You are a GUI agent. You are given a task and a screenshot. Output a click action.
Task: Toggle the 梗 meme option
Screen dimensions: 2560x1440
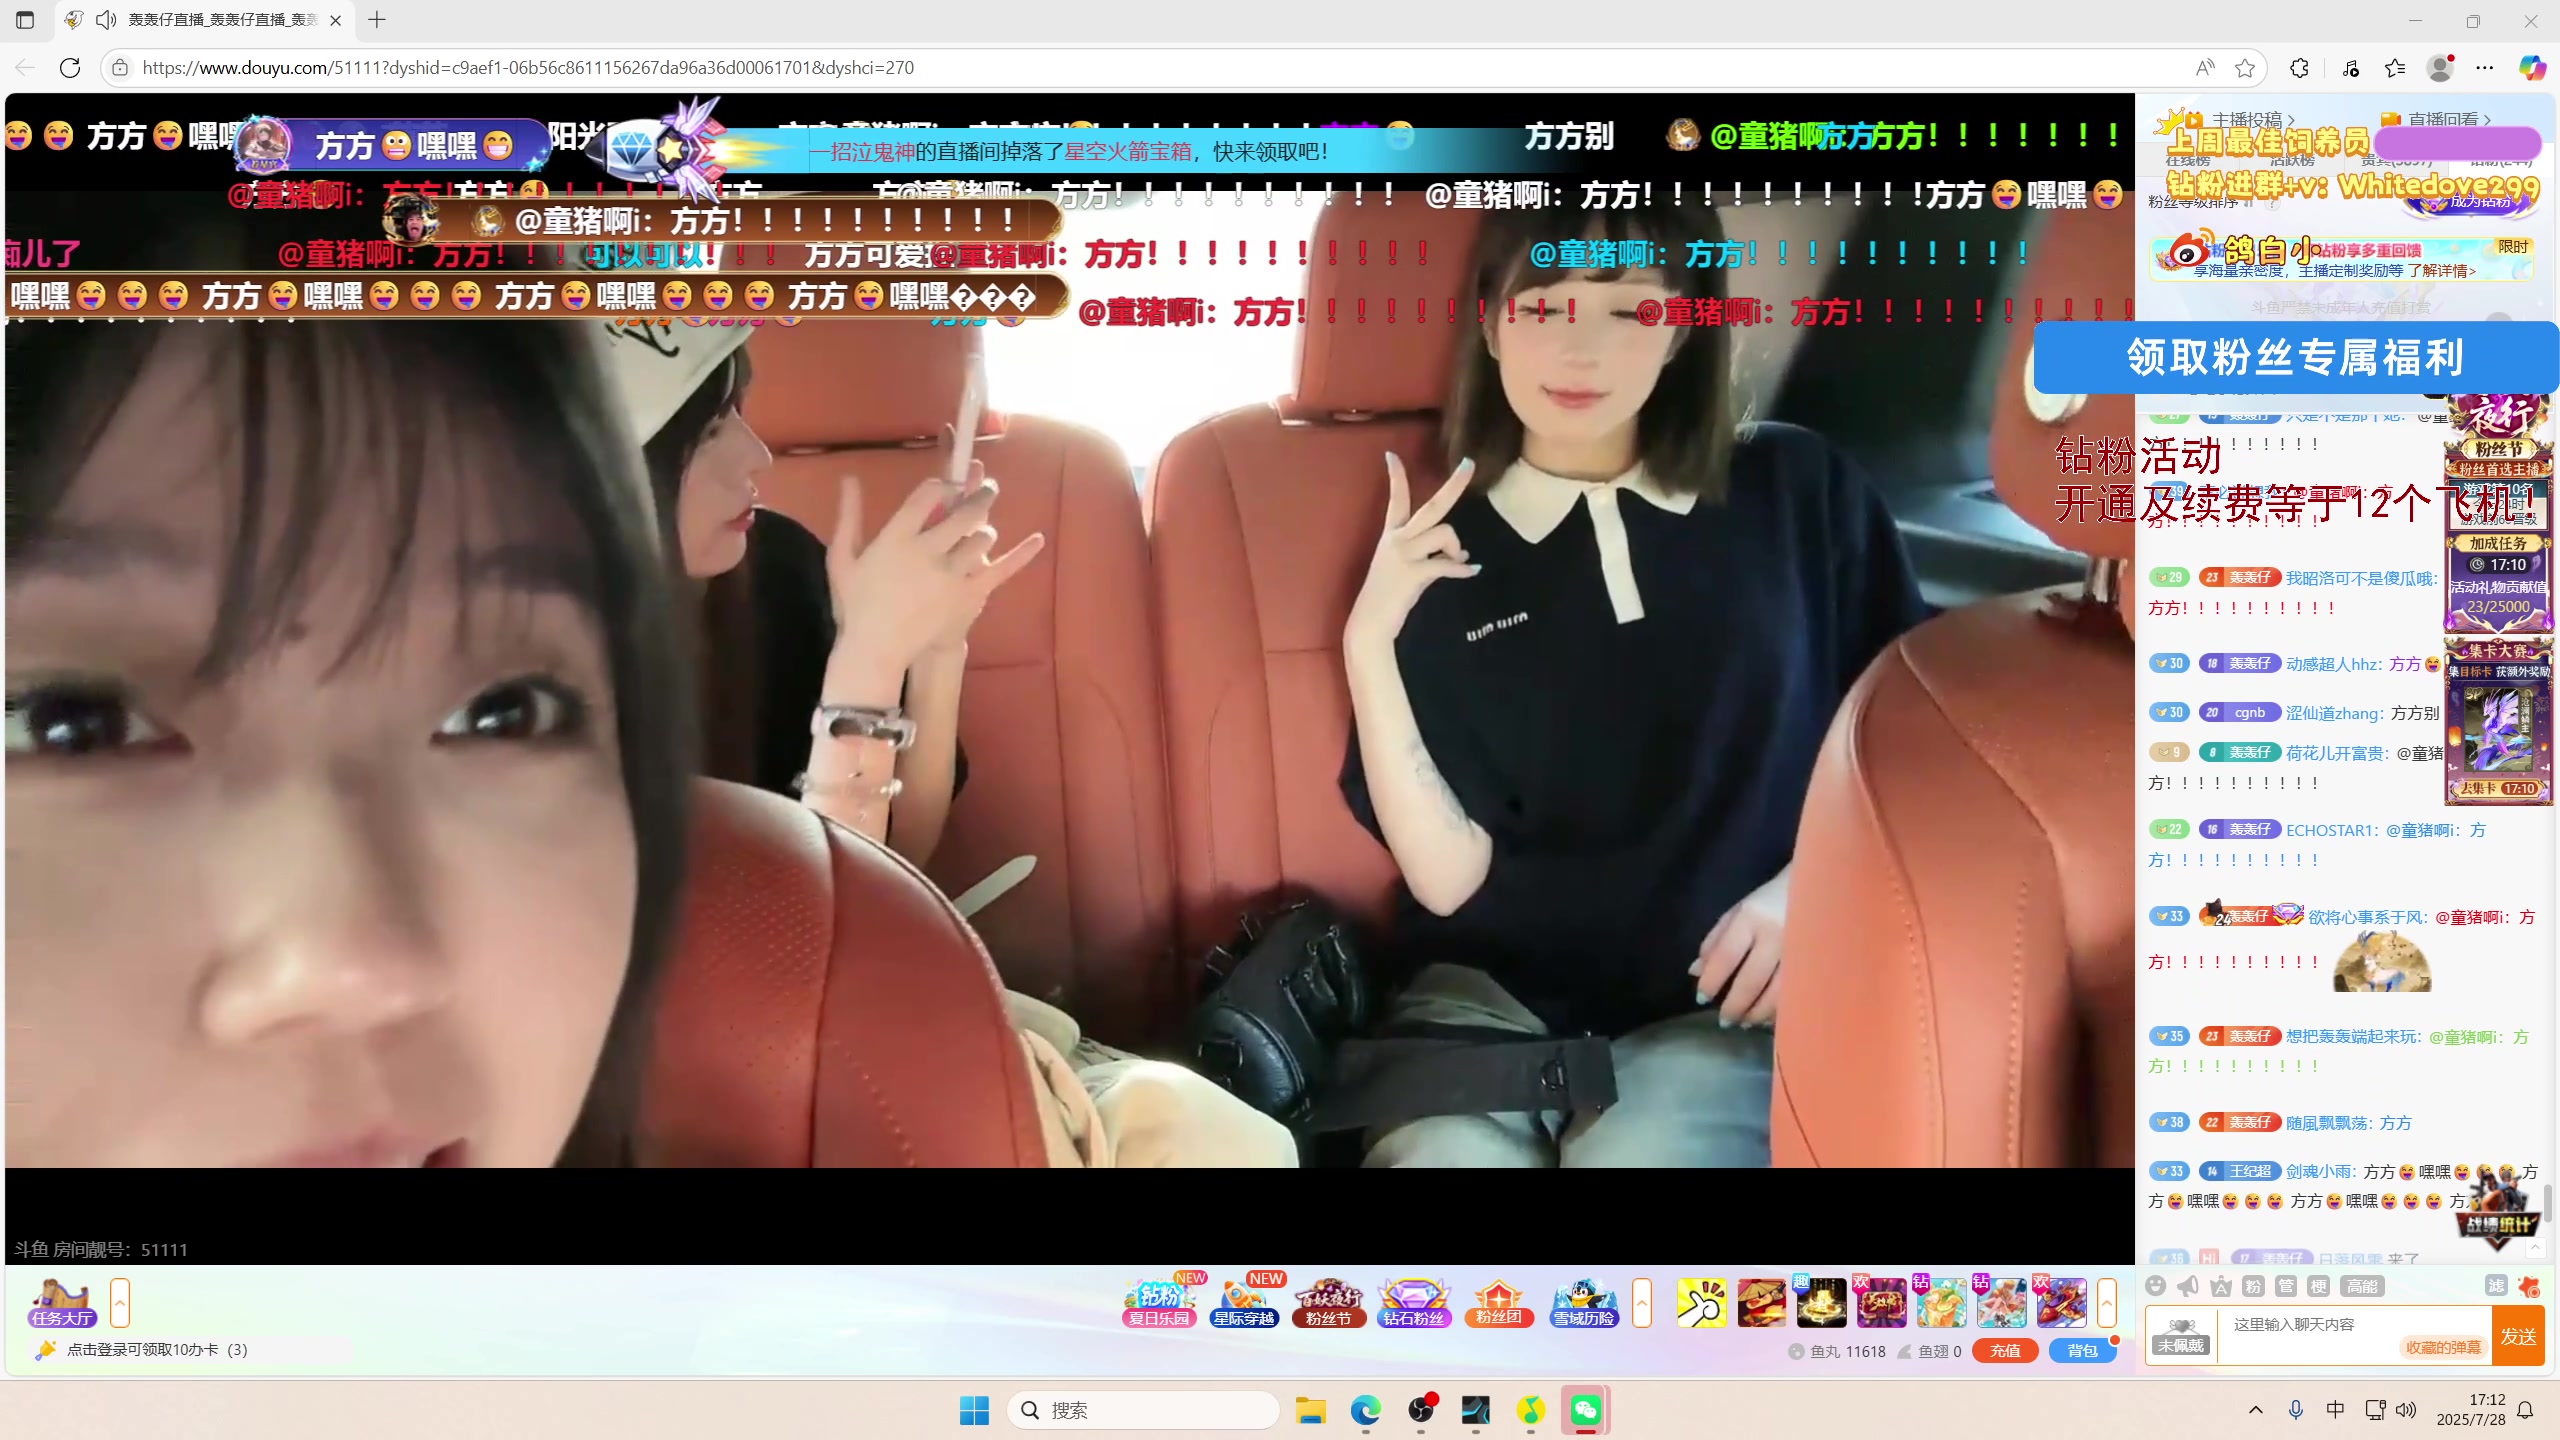click(2319, 1286)
